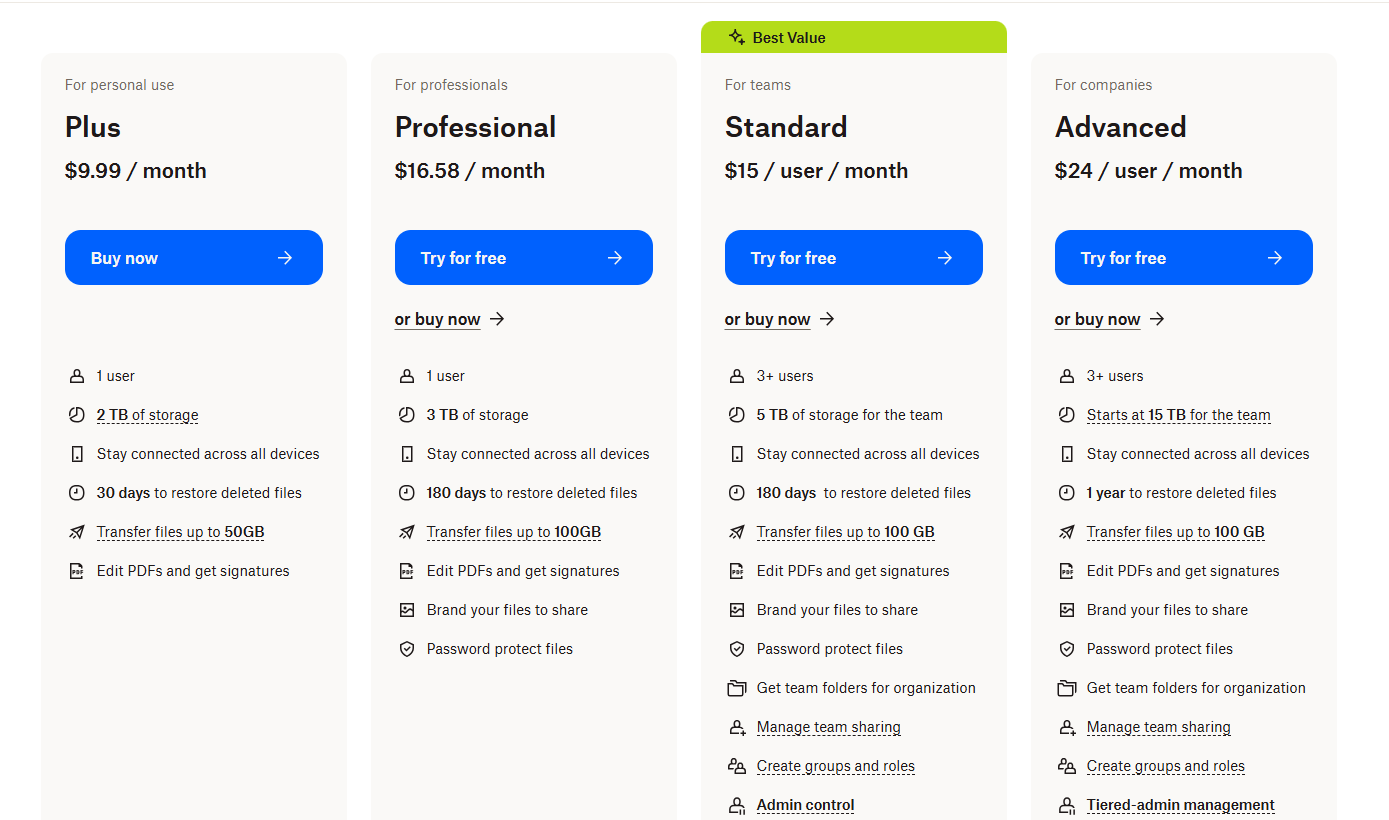Click Try for free under Standard
The width and height of the screenshot is (1389, 820).
[854, 258]
